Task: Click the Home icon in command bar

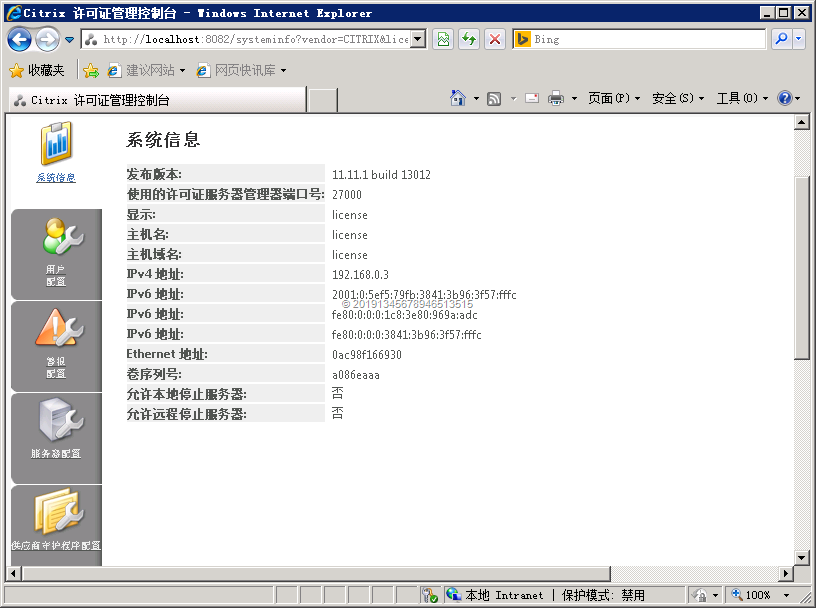Action: pos(458,98)
